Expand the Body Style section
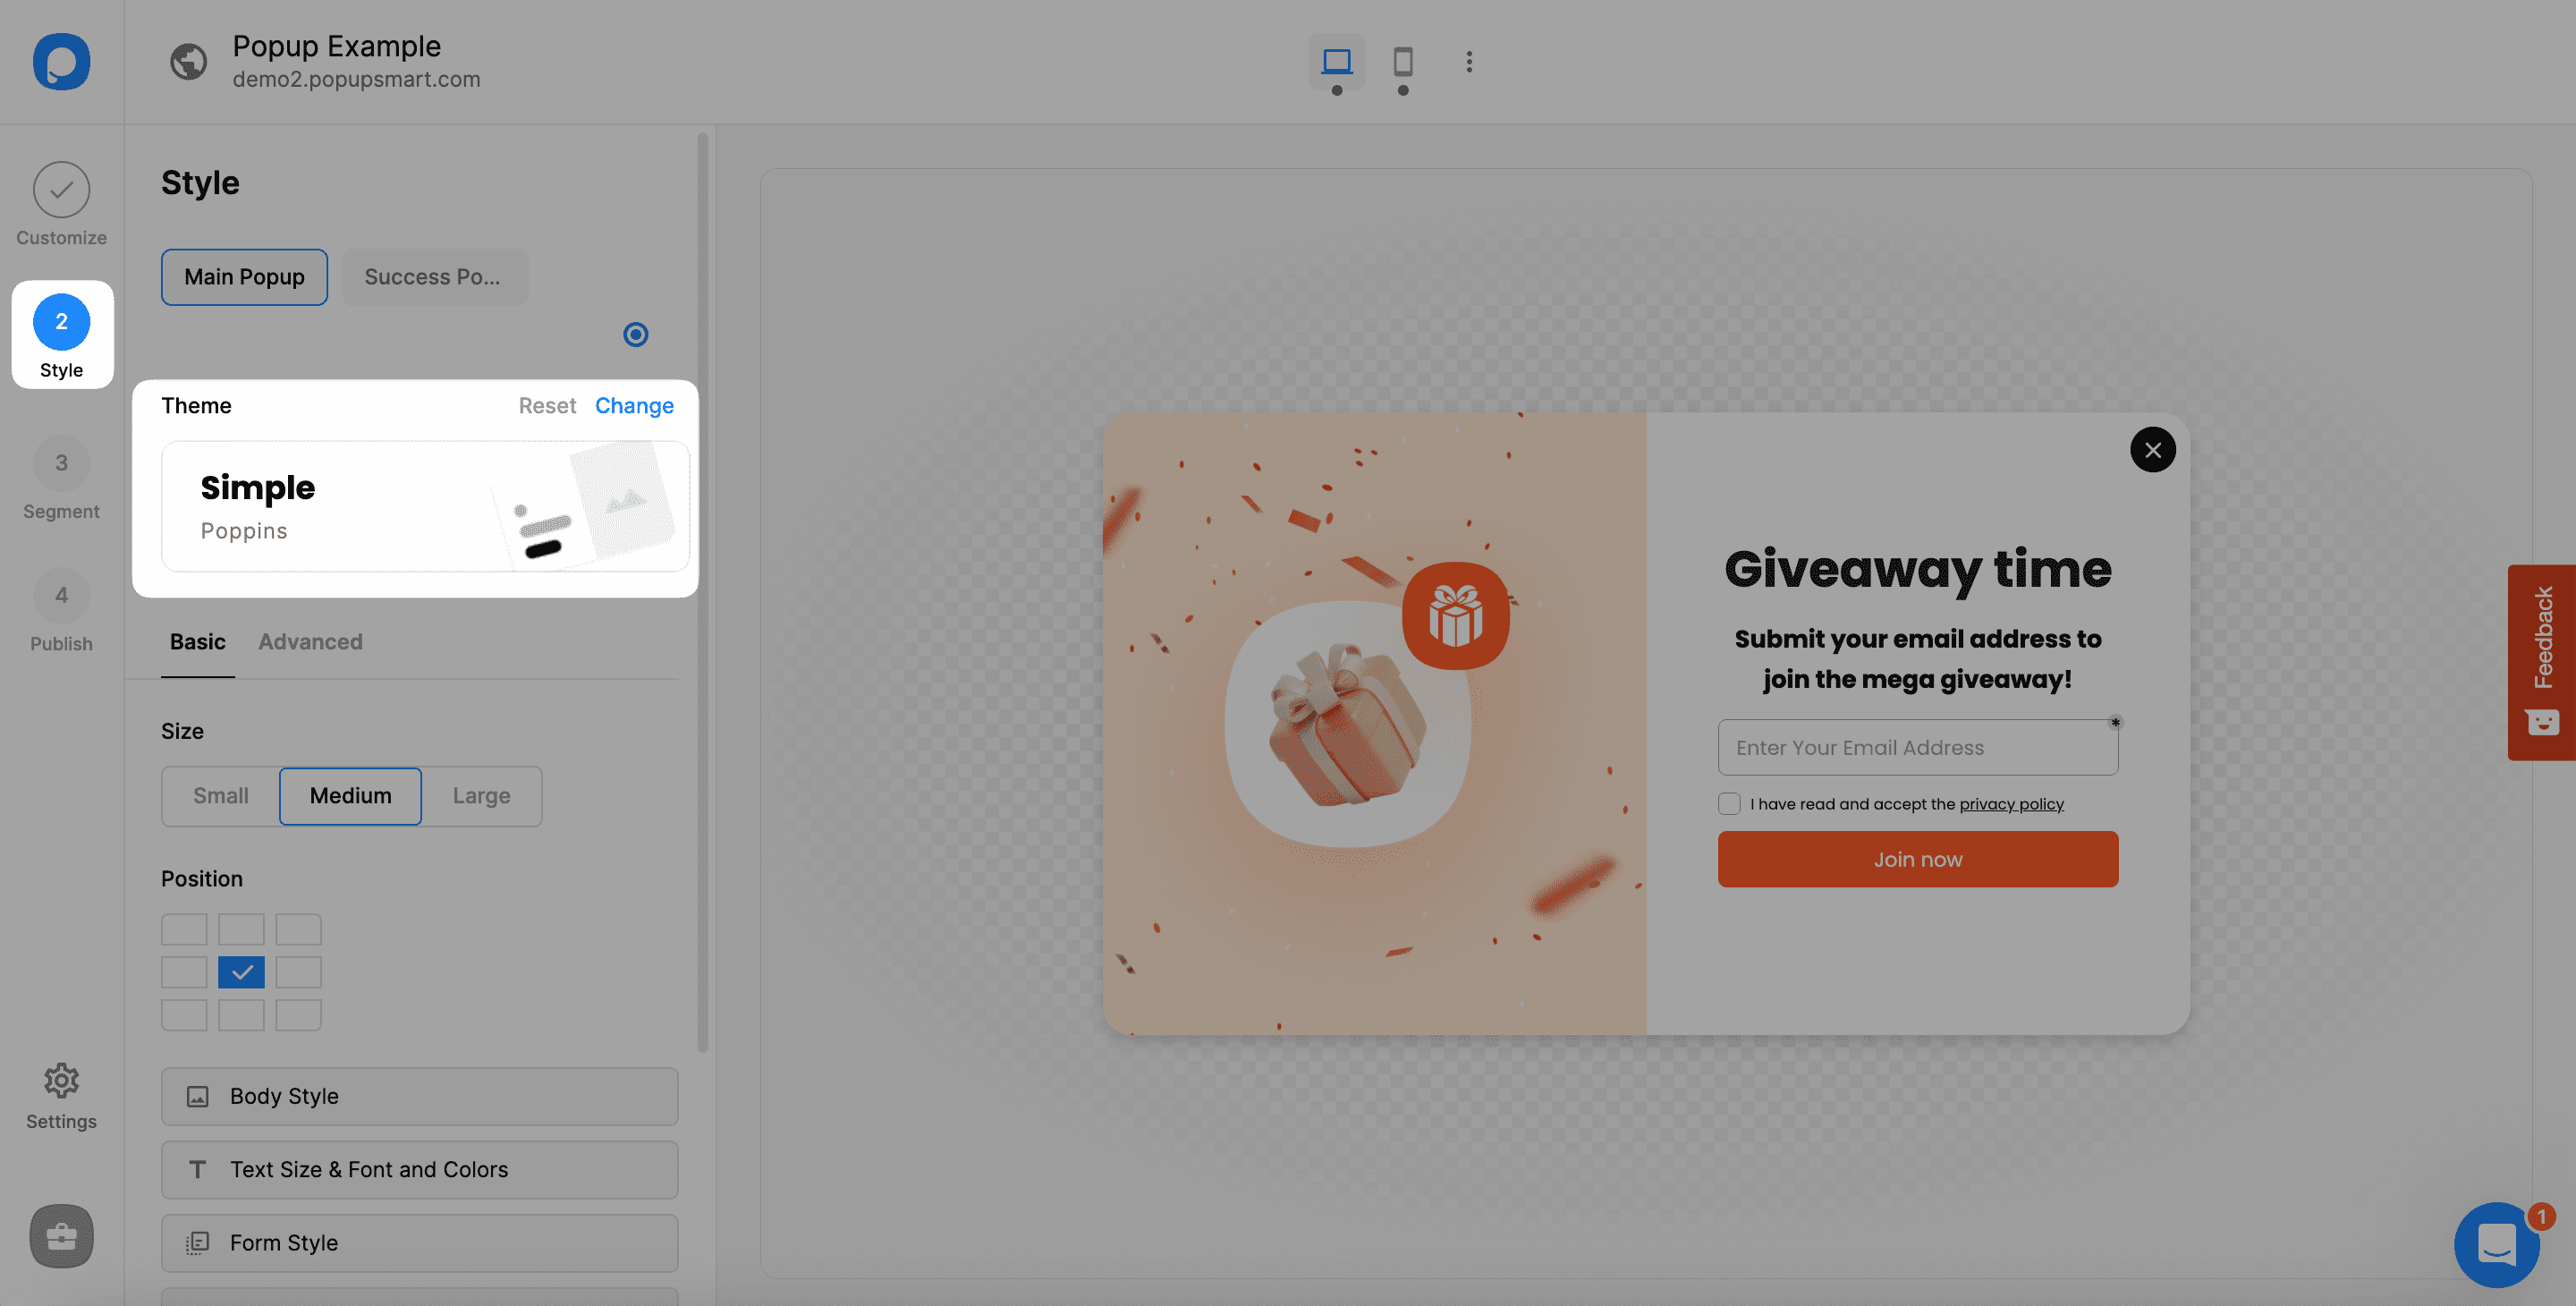 click(419, 1096)
